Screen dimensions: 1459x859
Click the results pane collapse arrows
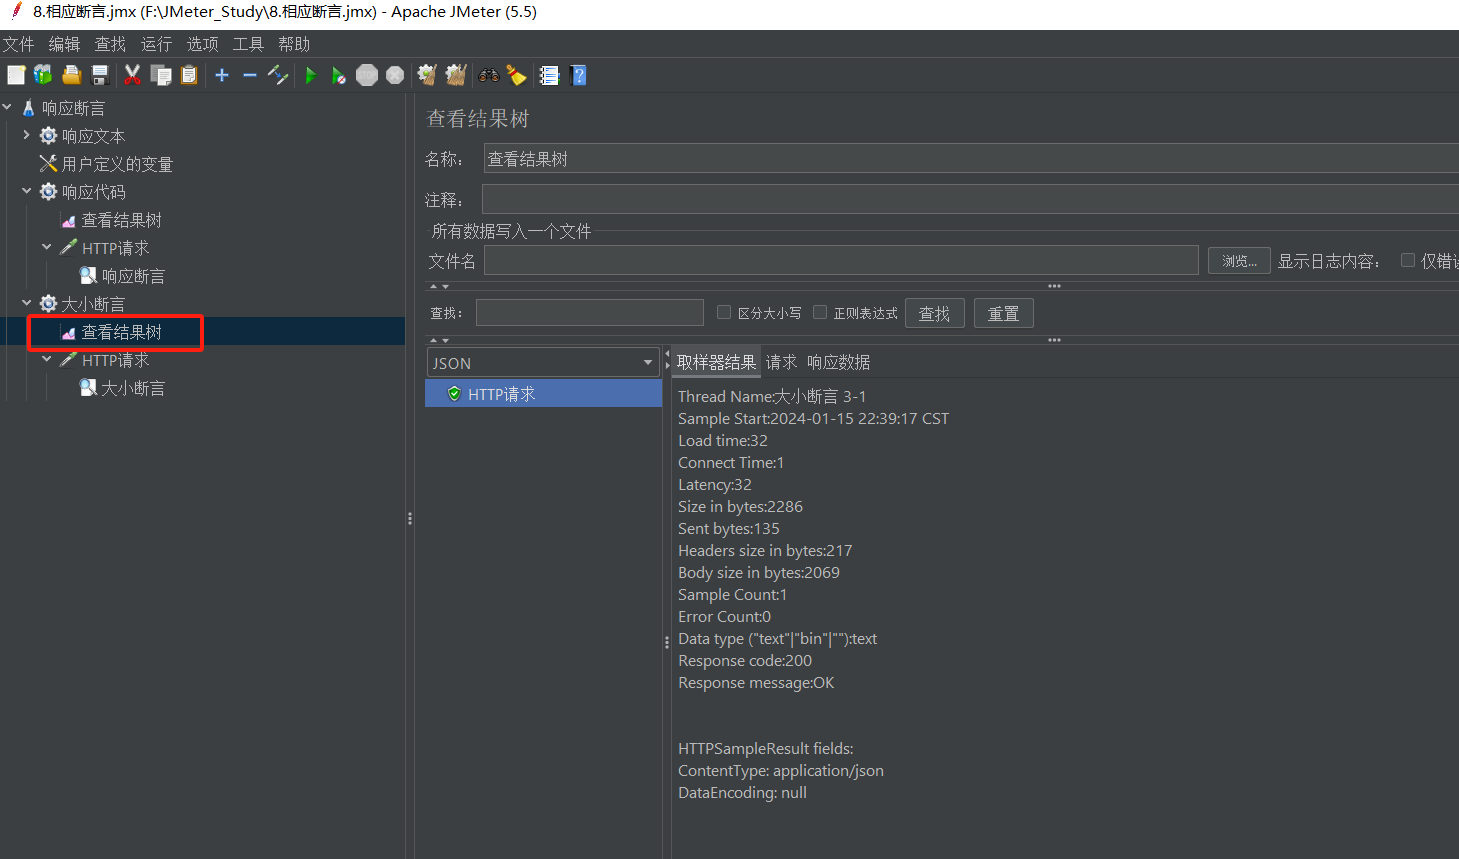pyautogui.click(x=667, y=358)
